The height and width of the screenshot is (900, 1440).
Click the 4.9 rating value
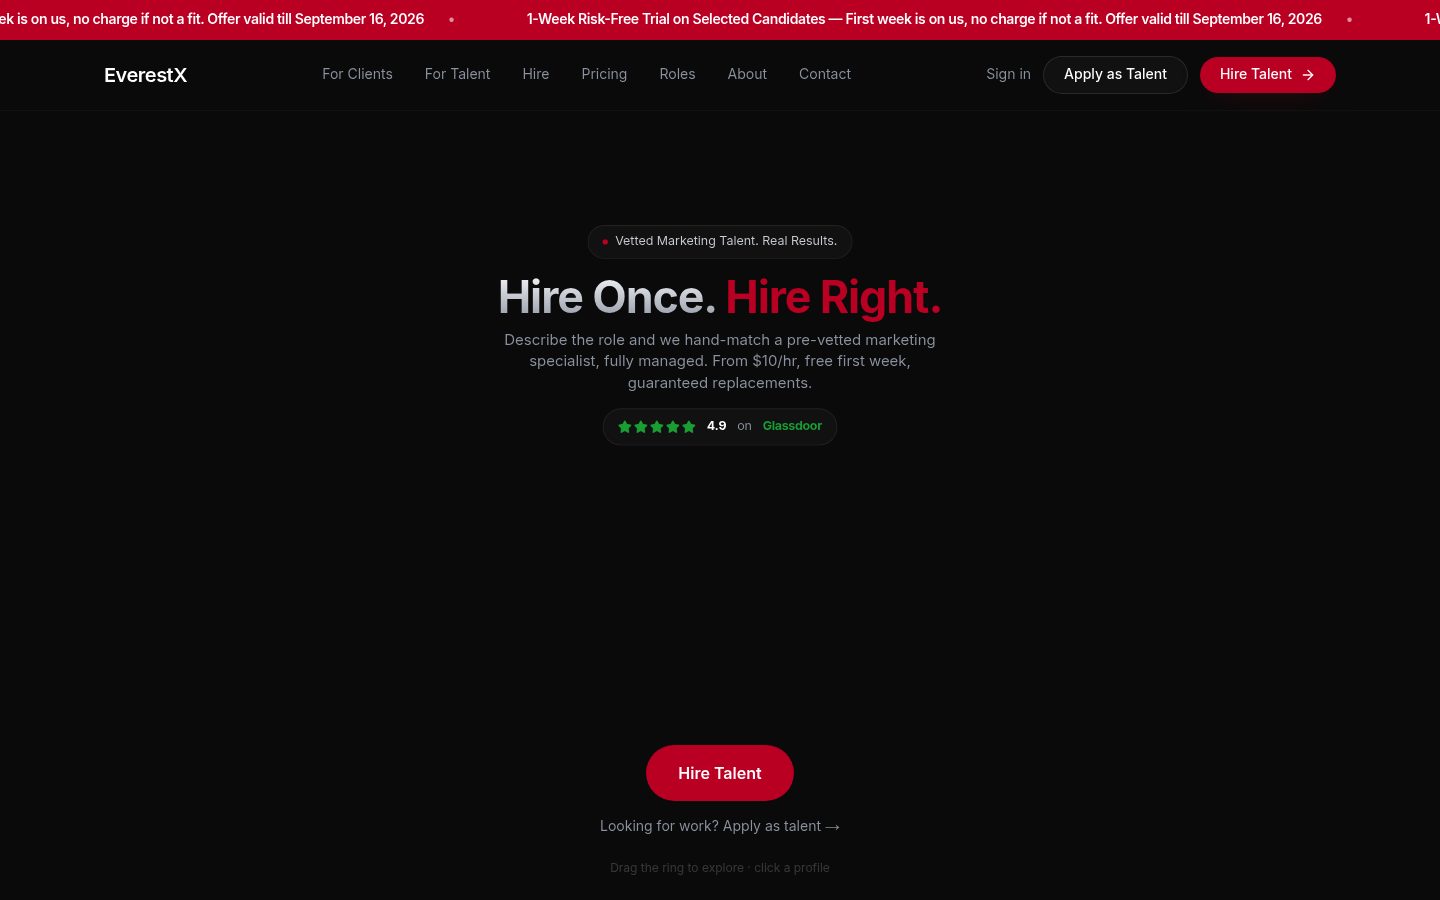(x=716, y=426)
